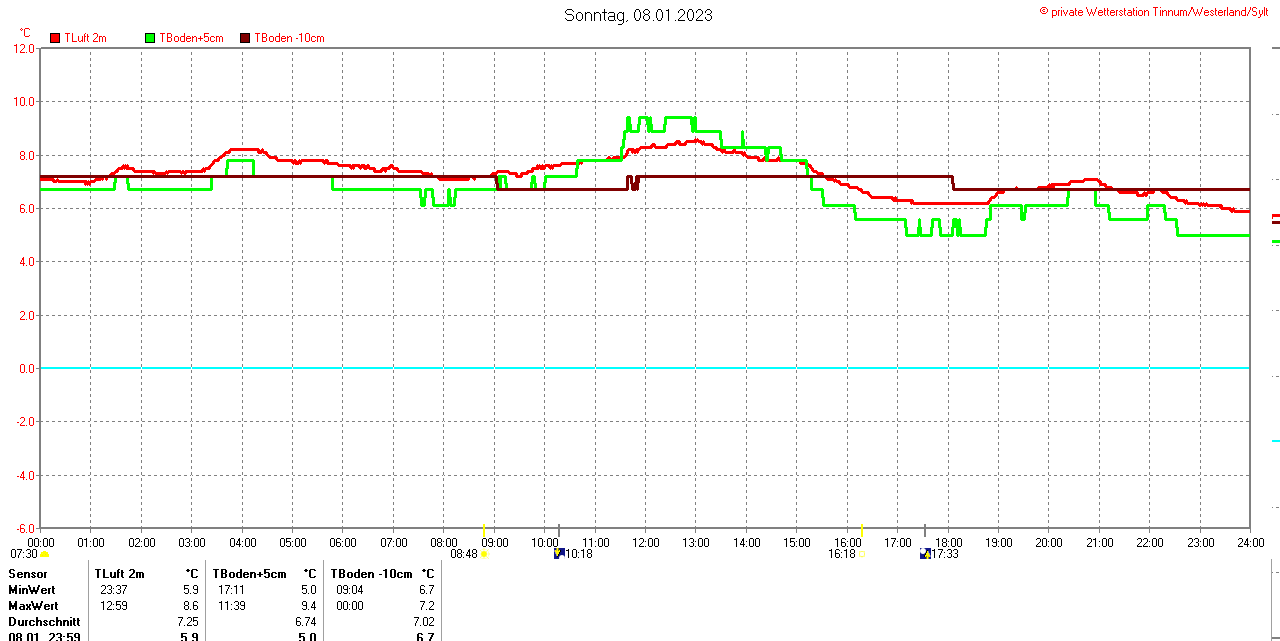Click the private Wetterstation Tinnum copyright text
This screenshot has width=1280, height=641.
pos(1158,11)
